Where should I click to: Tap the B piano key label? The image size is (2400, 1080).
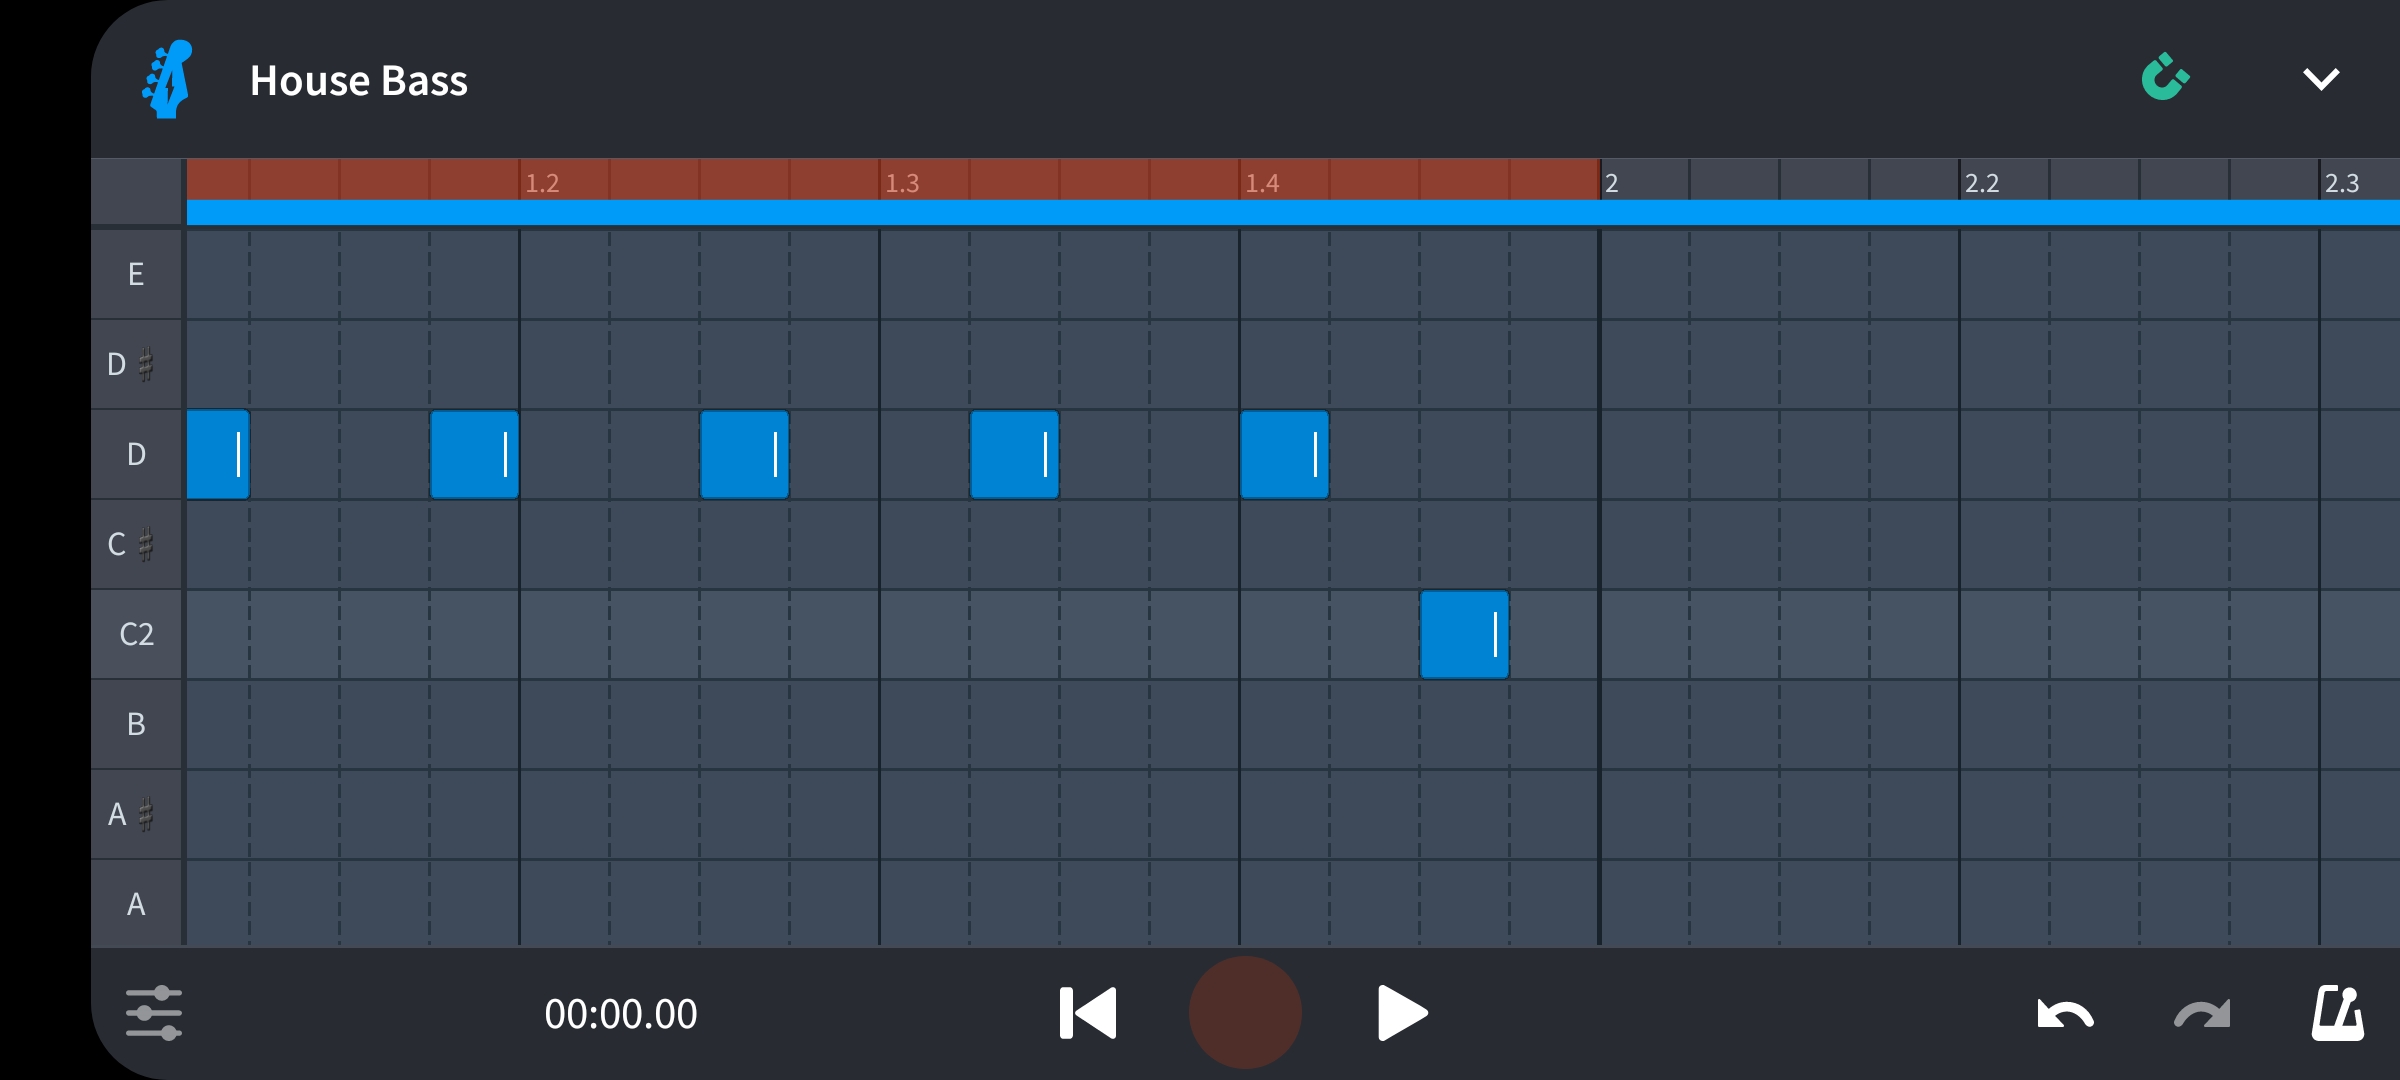[x=137, y=724]
